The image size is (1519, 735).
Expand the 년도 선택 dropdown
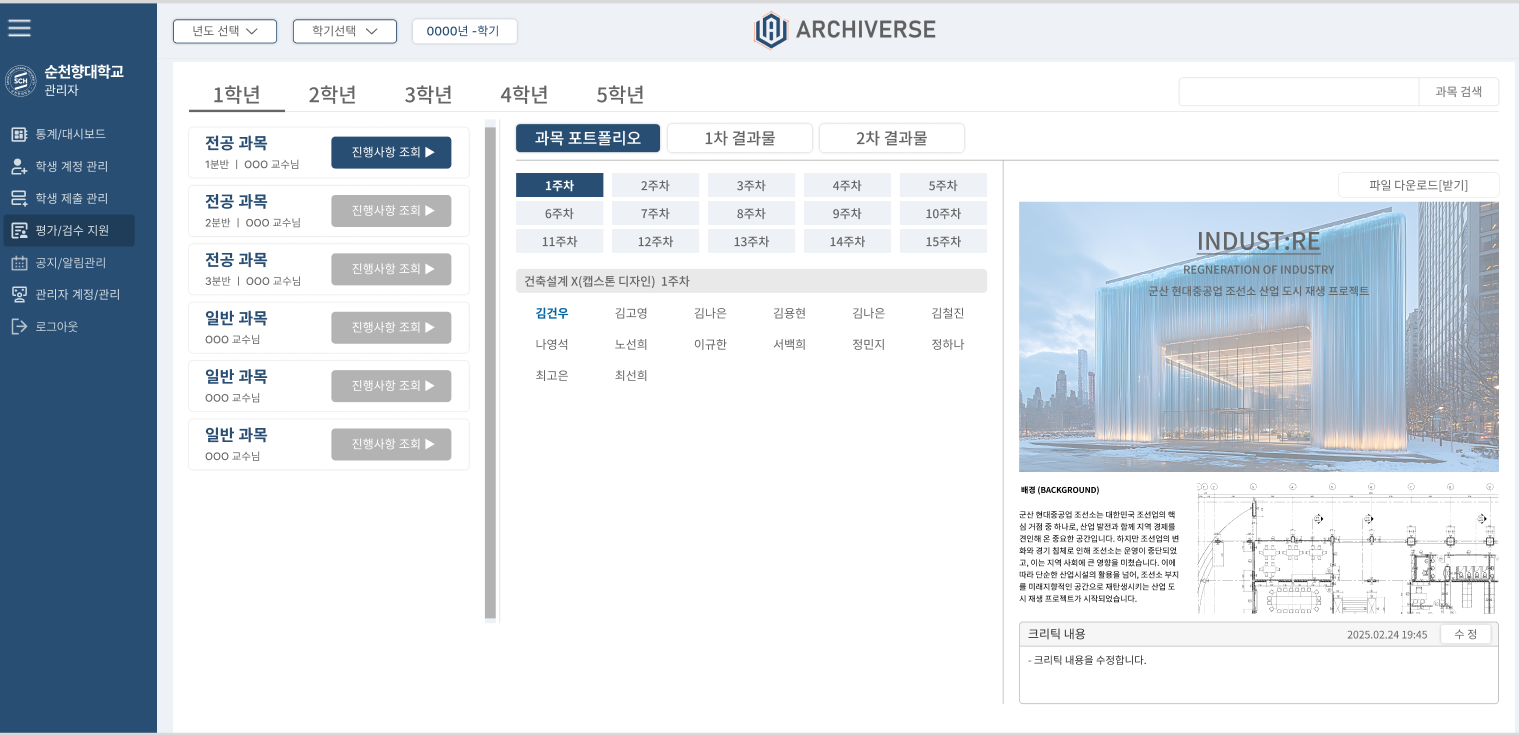point(224,32)
